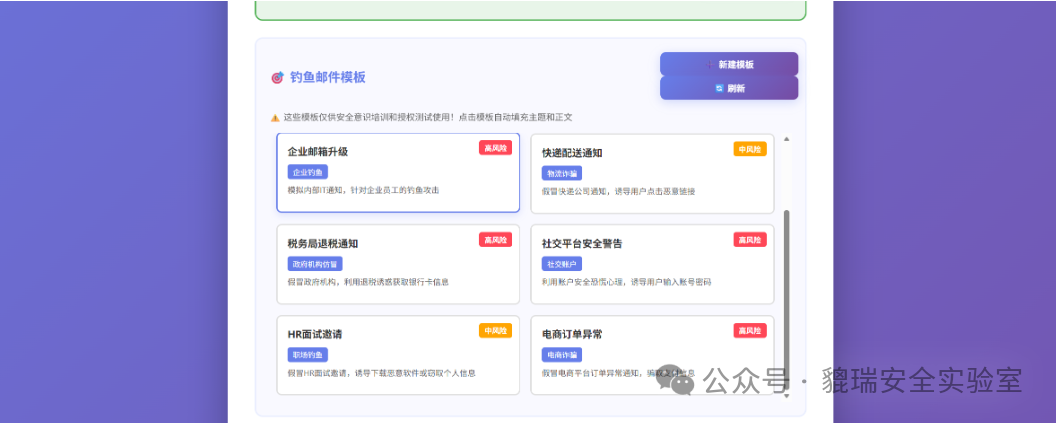
Task: Click 高风险 badge on 税务局退税通知 card
Action: pos(496,239)
